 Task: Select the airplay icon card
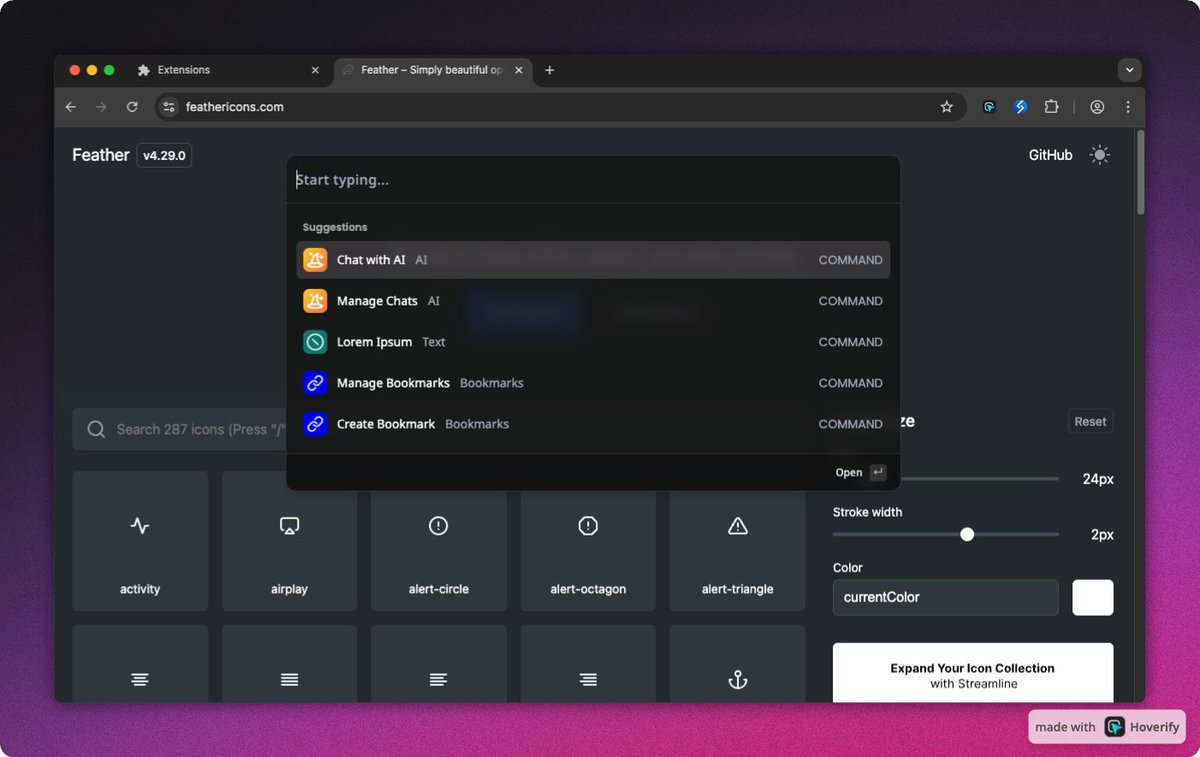coord(289,541)
